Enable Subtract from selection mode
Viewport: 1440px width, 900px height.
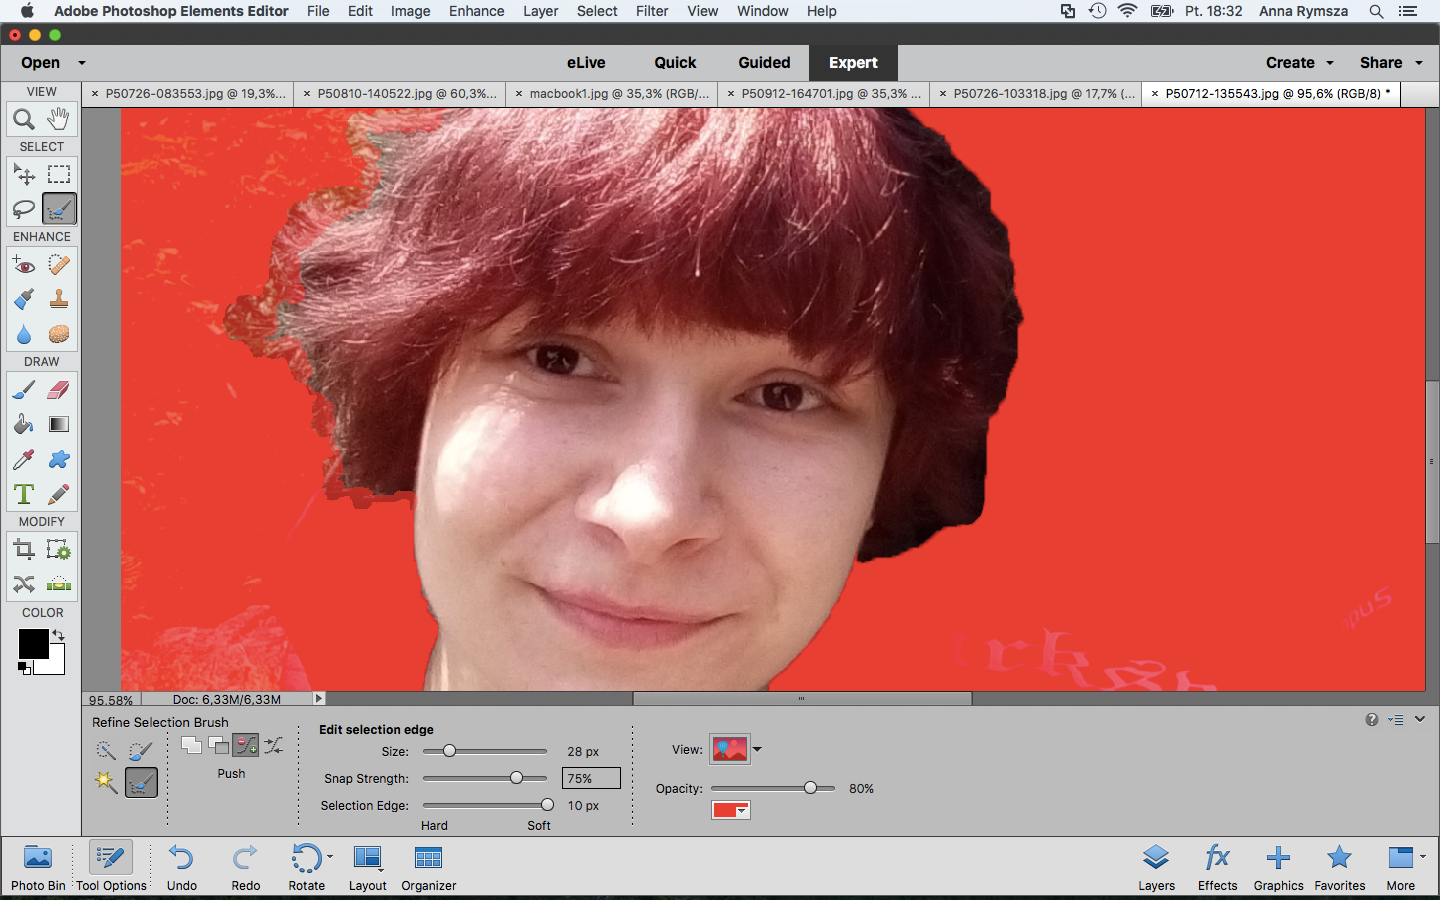tap(218, 745)
